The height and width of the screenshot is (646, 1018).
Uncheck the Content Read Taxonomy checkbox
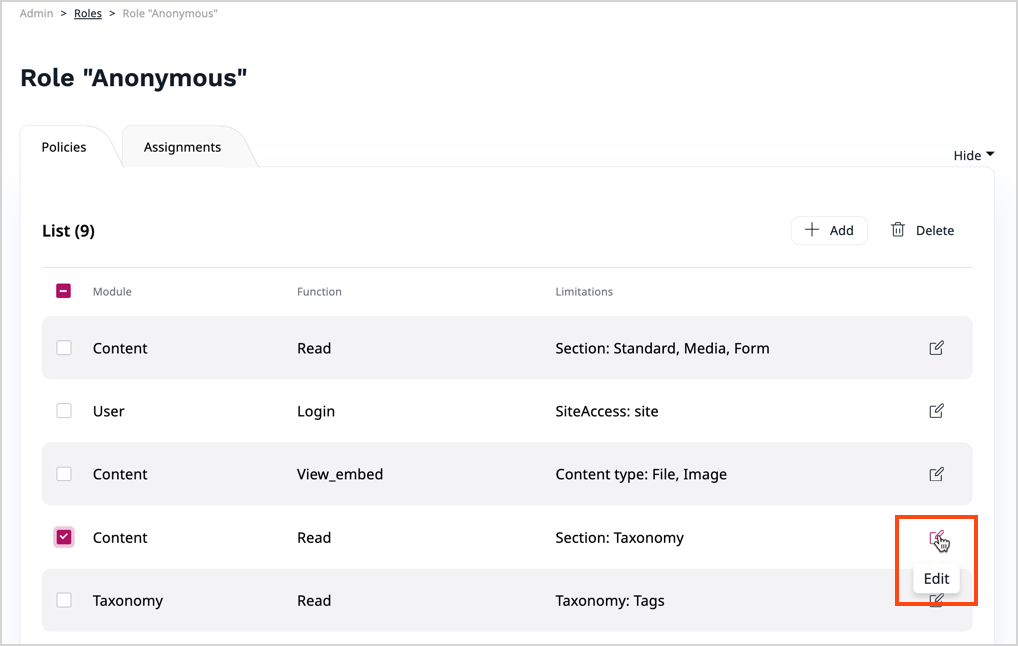(x=64, y=537)
